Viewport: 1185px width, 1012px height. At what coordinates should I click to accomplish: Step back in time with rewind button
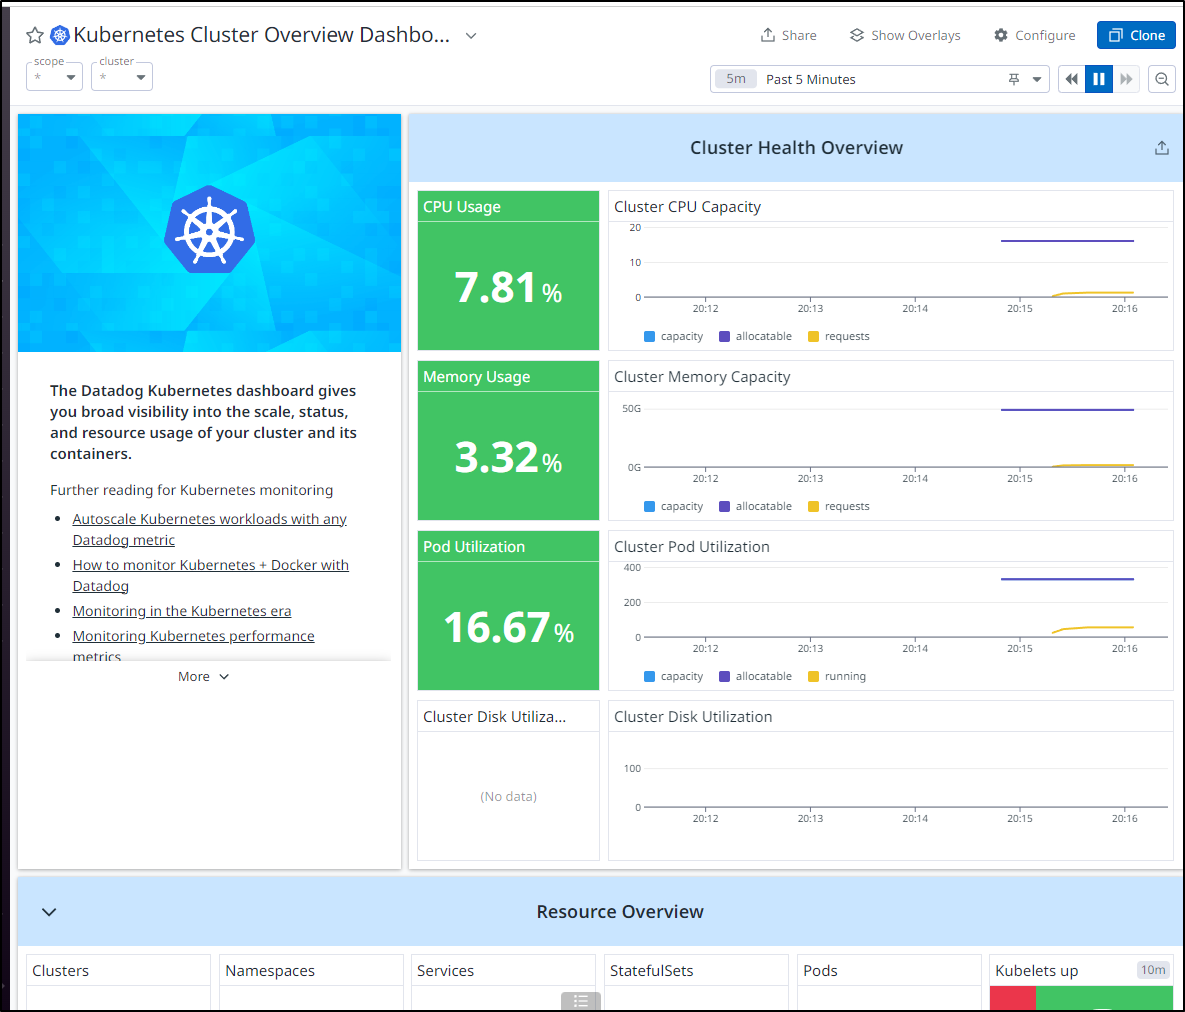(x=1072, y=79)
